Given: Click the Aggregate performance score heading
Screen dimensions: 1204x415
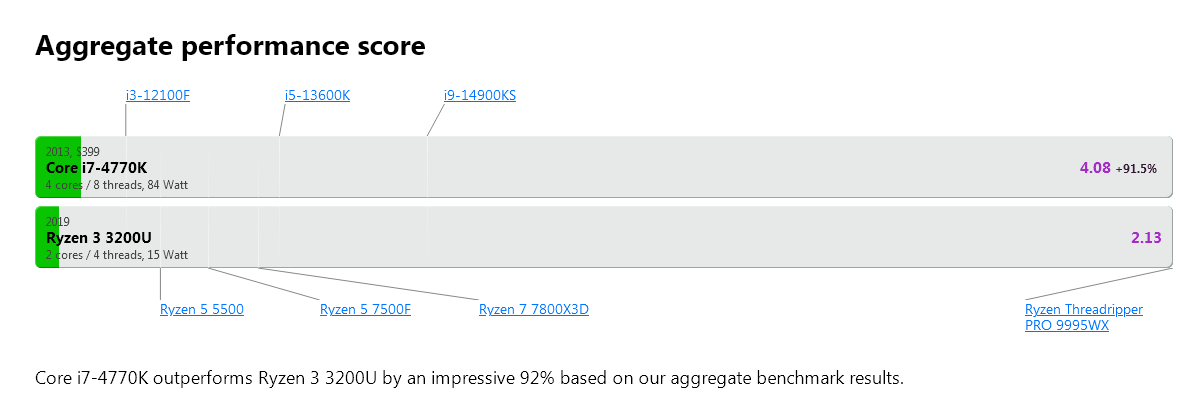Looking at the screenshot, I should pyautogui.click(x=230, y=46).
